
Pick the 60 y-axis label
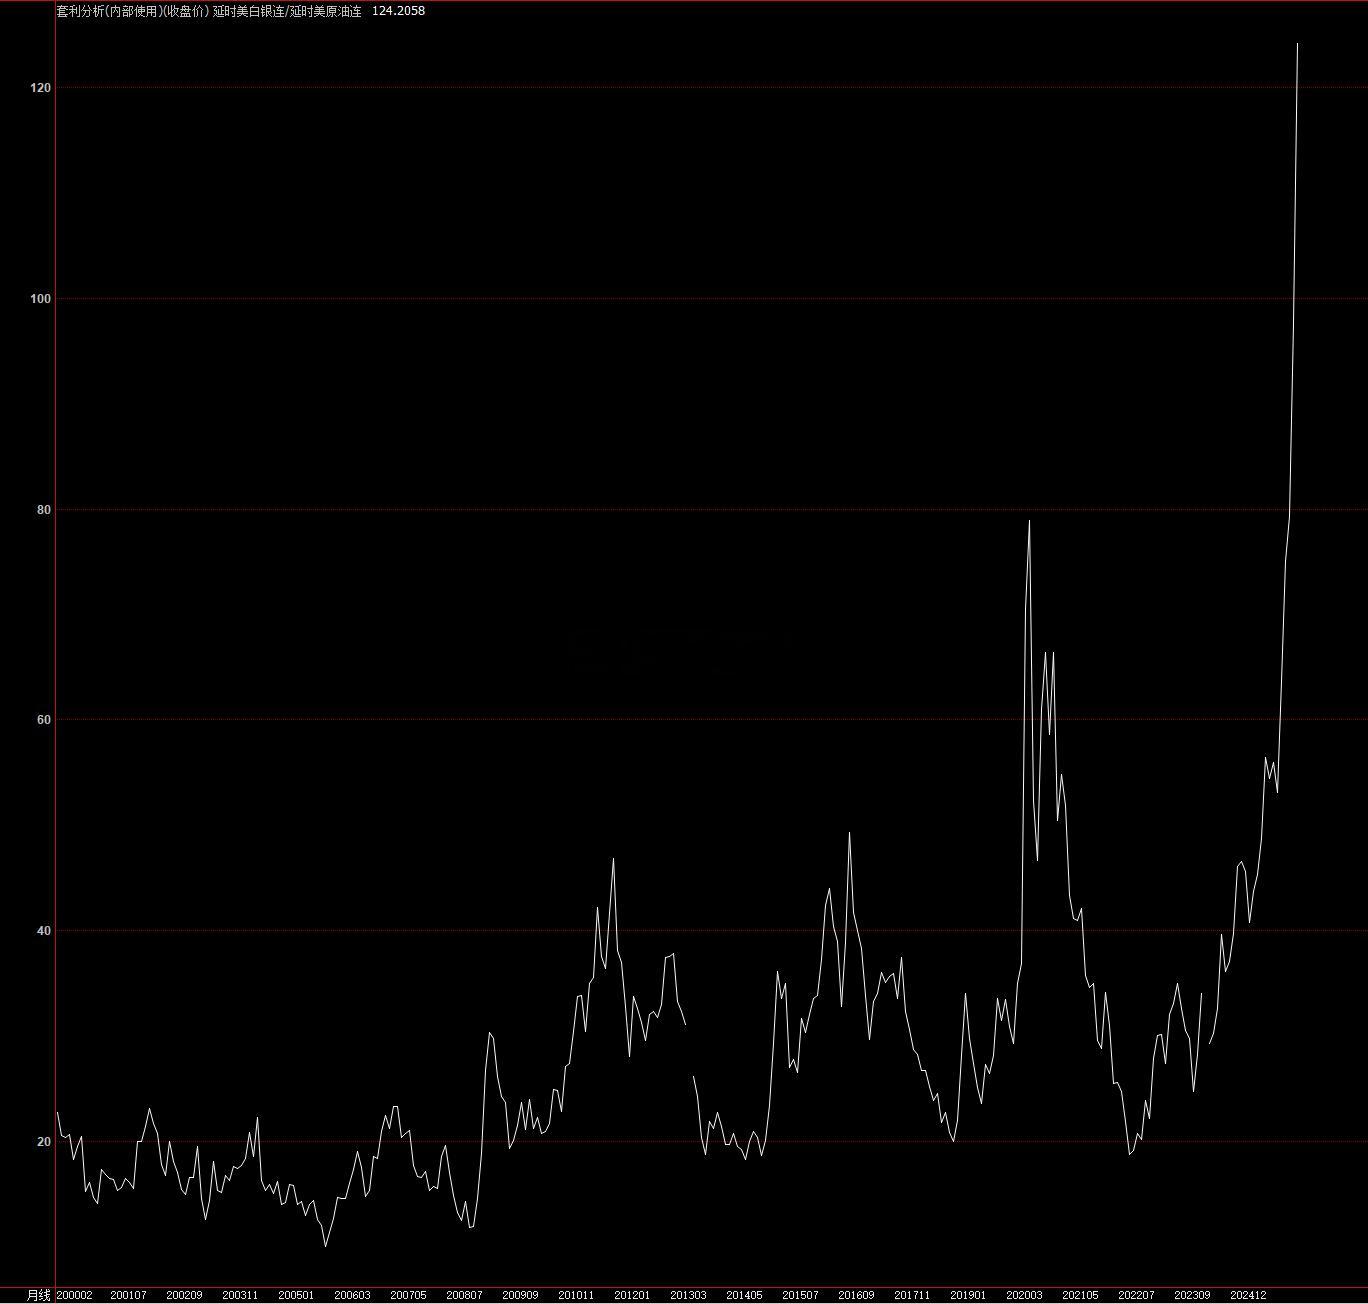coord(43,720)
